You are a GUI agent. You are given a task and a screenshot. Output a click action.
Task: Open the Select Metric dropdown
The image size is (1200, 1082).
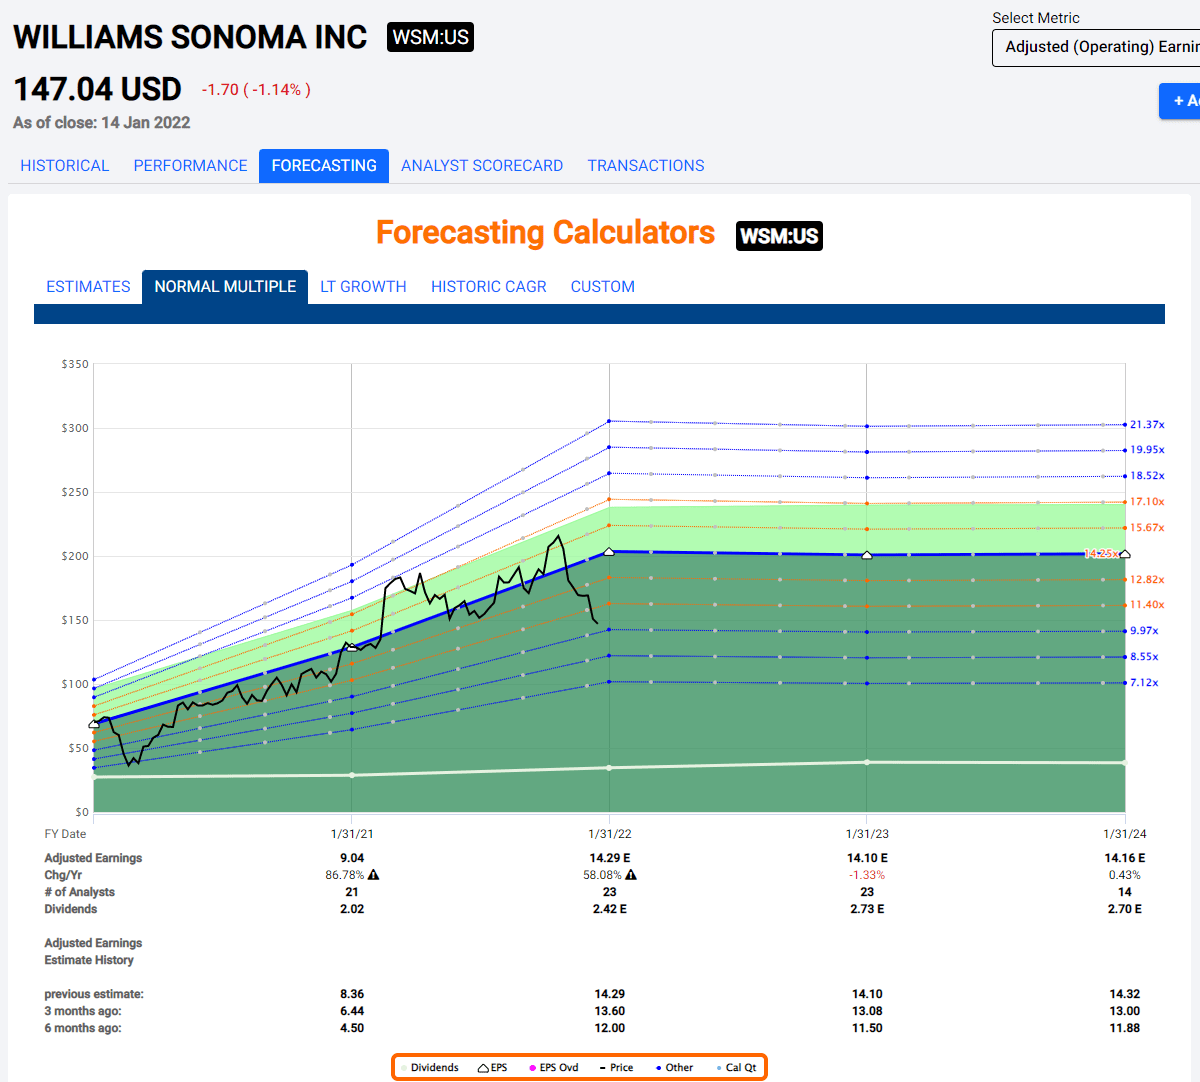click(1096, 48)
